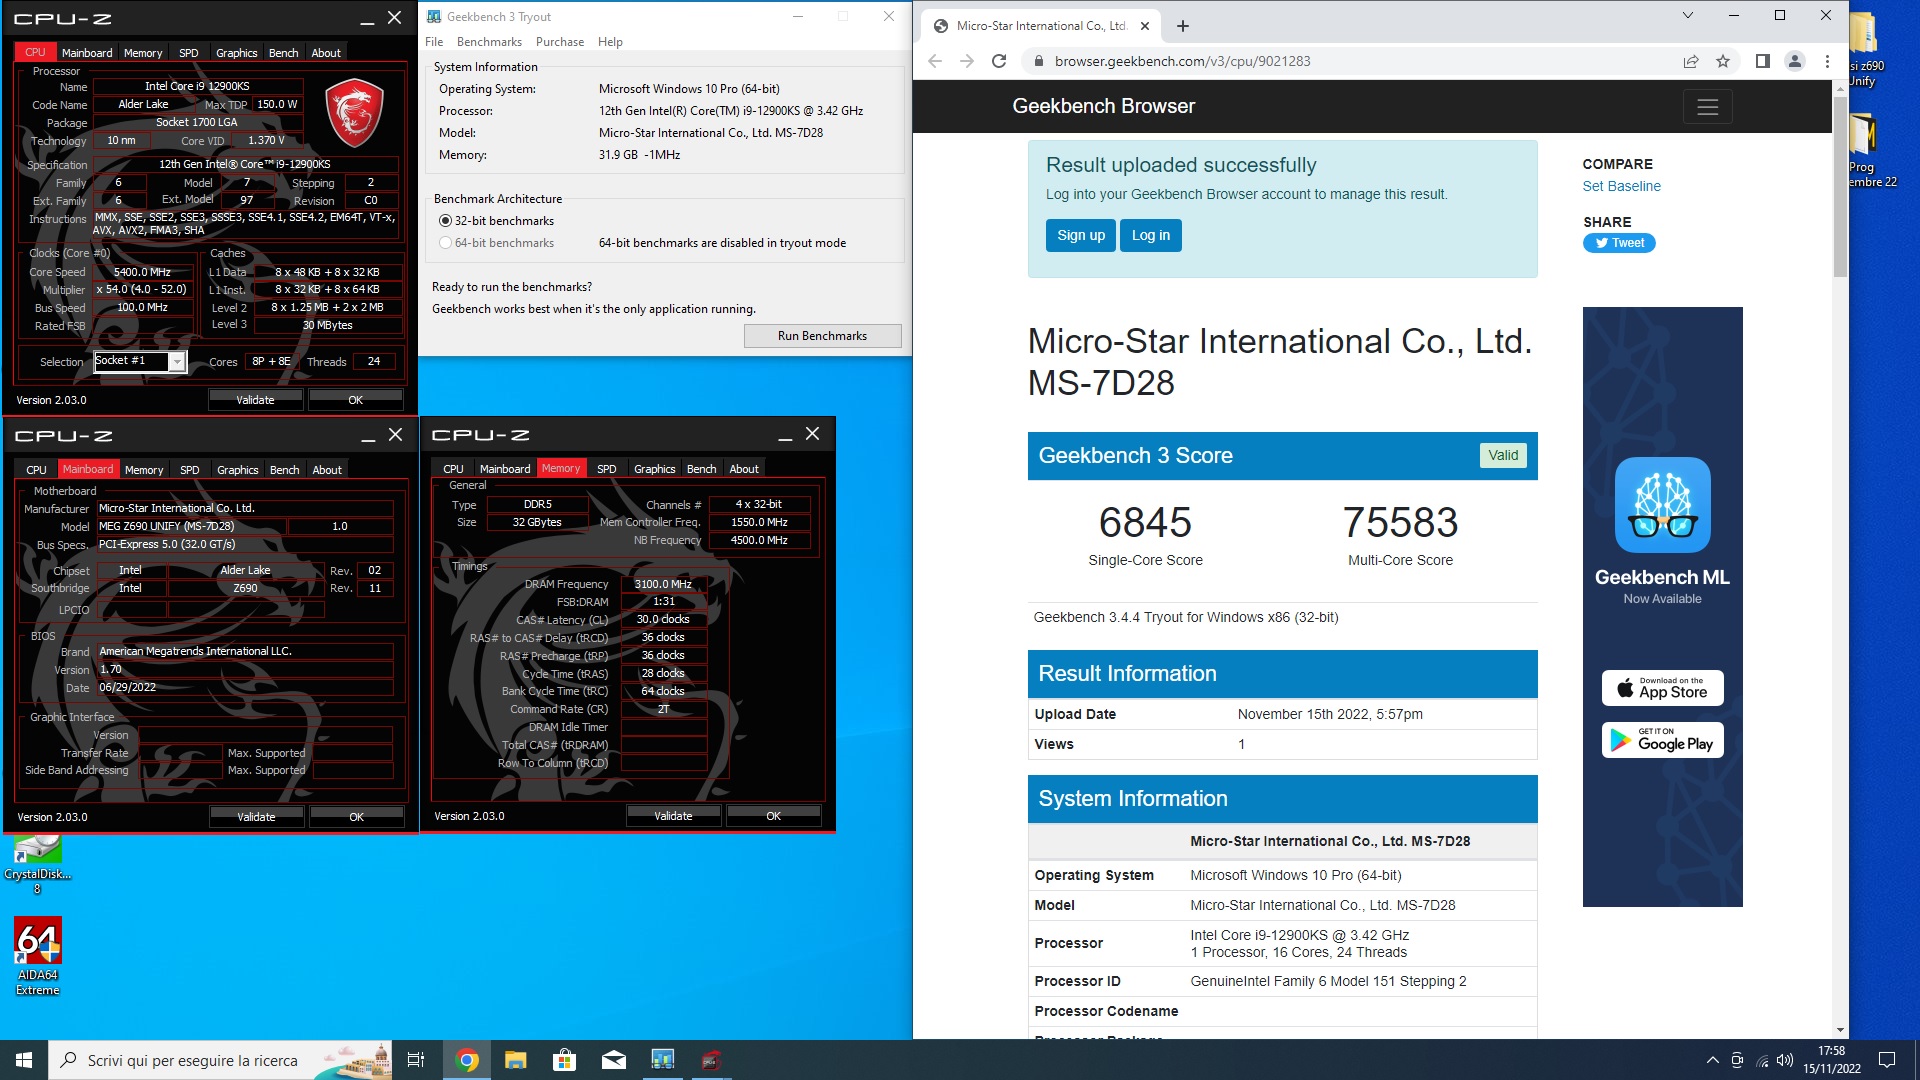The height and width of the screenshot is (1080, 1920).
Task: Open notification center in system tray
Action: pyautogui.click(x=1887, y=1060)
